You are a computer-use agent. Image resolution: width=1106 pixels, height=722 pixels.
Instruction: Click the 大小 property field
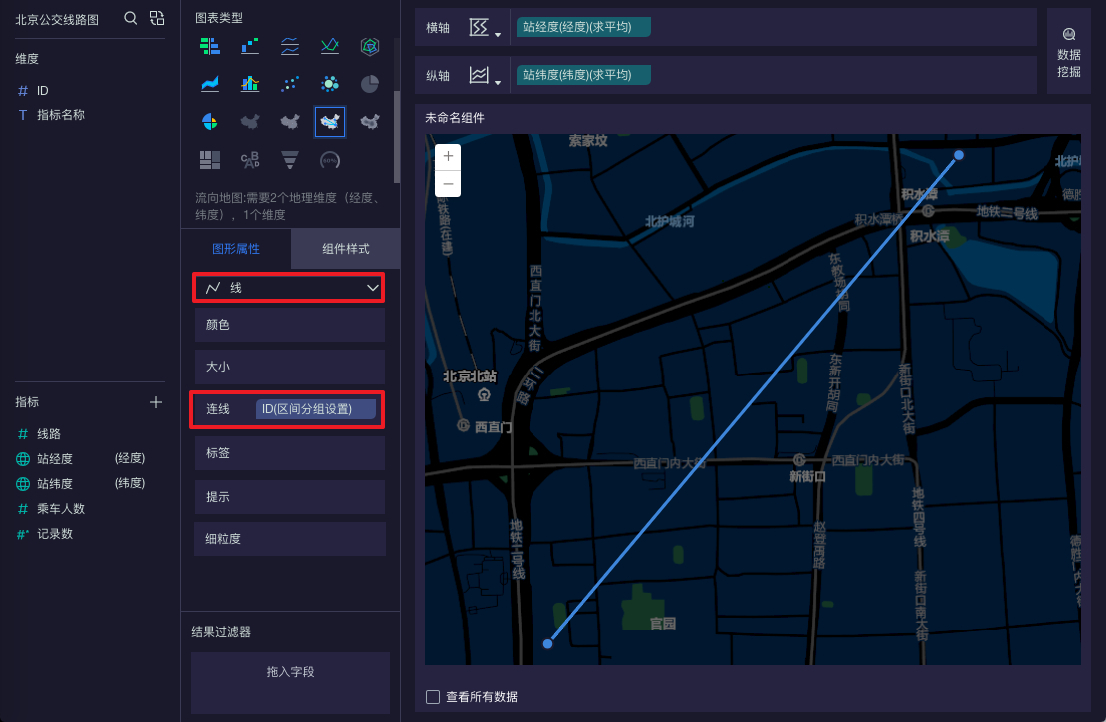tap(289, 367)
